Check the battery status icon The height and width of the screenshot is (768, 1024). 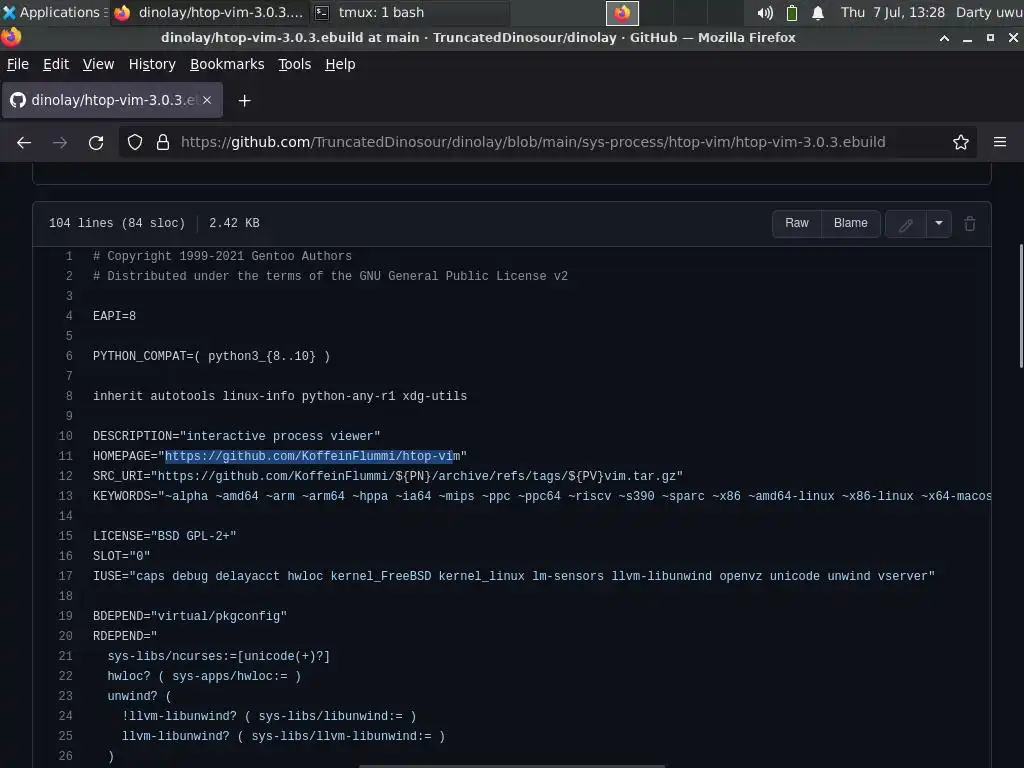coord(792,12)
